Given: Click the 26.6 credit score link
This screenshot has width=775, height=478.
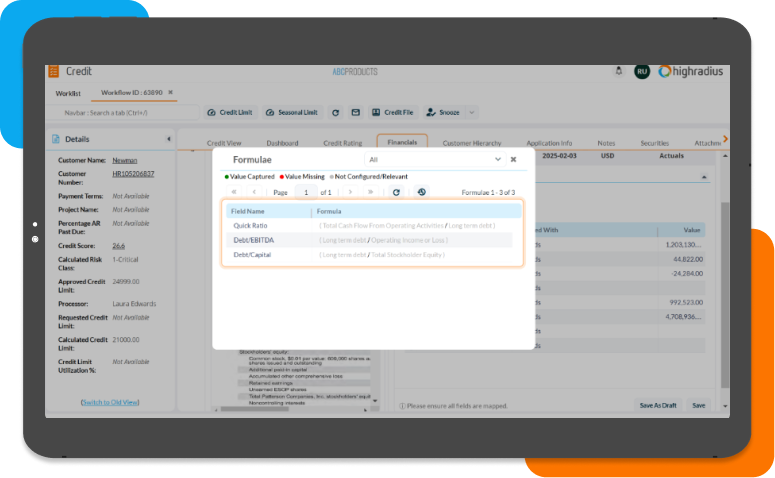Looking at the screenshot, I should [x=119, y=246].
